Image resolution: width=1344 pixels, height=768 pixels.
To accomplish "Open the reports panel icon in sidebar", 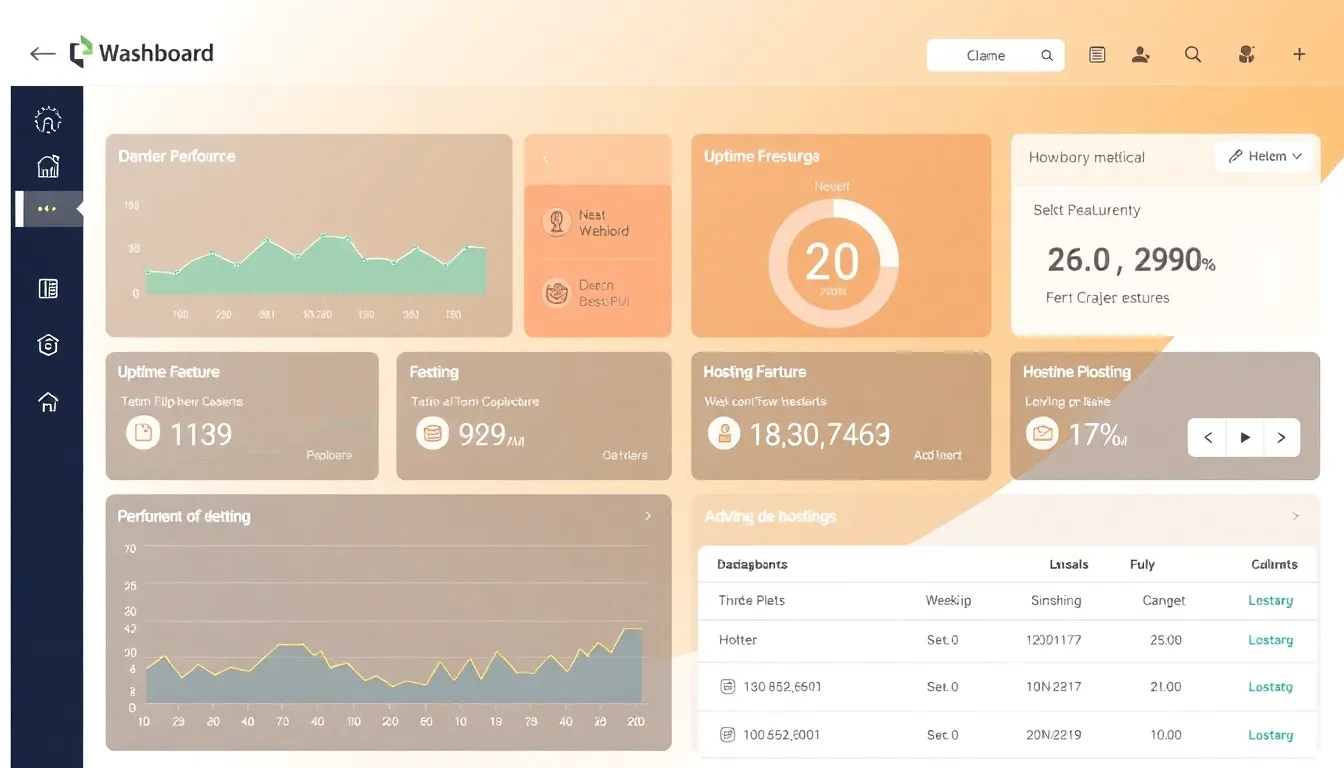I will coord(47,288).
